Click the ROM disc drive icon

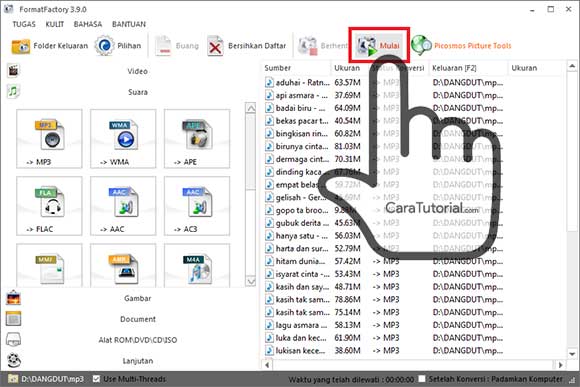(x=13, y=340)
